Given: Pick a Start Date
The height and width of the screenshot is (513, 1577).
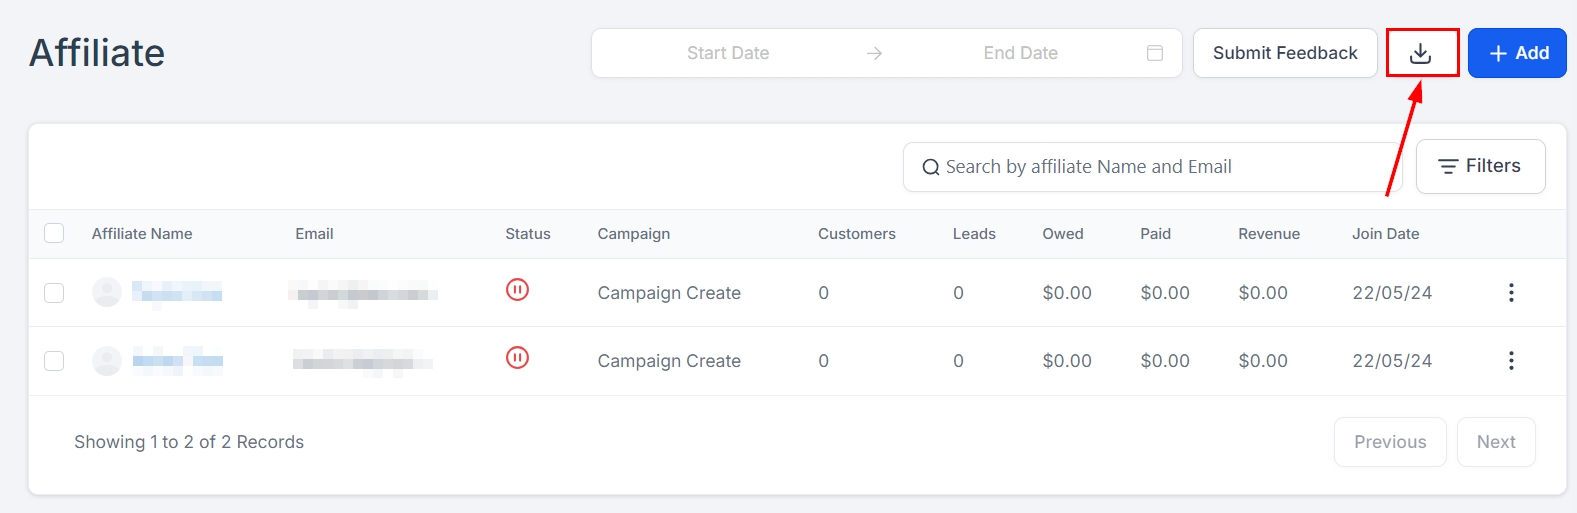Looking at the screenshot, I should coord(727,53).
